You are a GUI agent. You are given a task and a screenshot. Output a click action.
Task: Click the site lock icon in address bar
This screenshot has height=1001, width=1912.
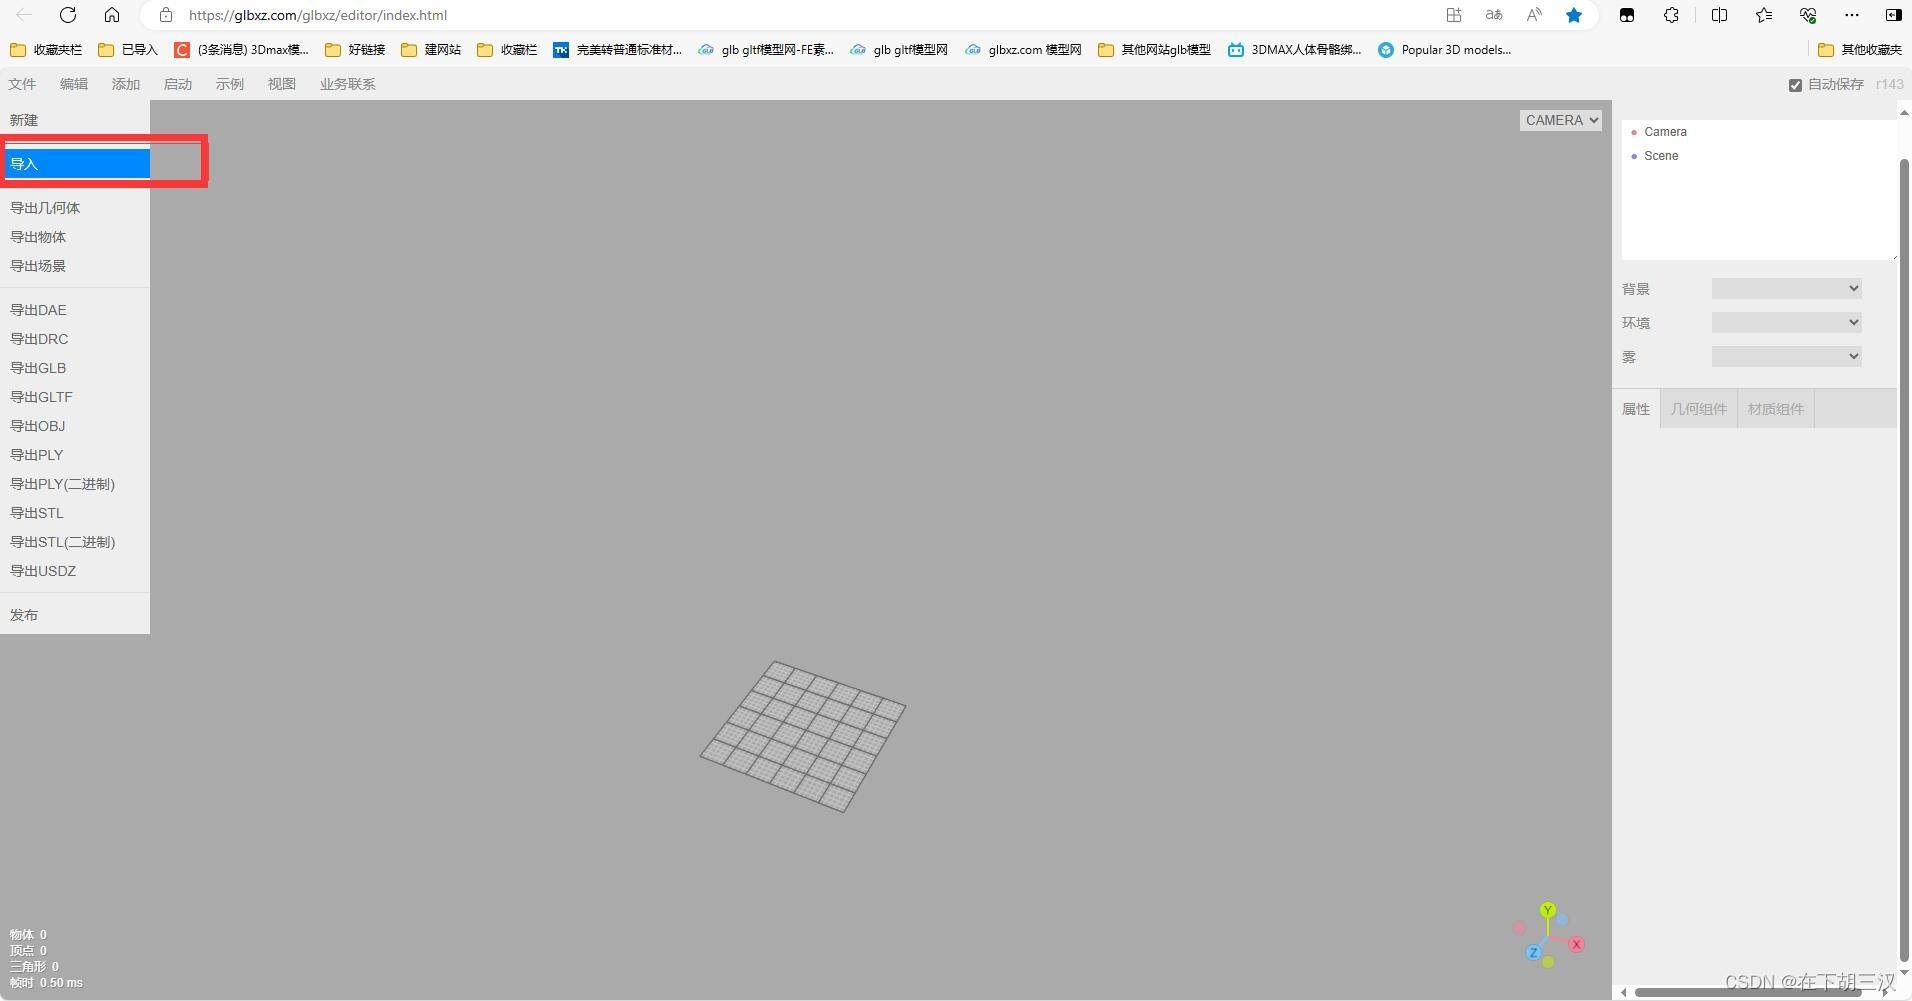[x=166, y=15]
